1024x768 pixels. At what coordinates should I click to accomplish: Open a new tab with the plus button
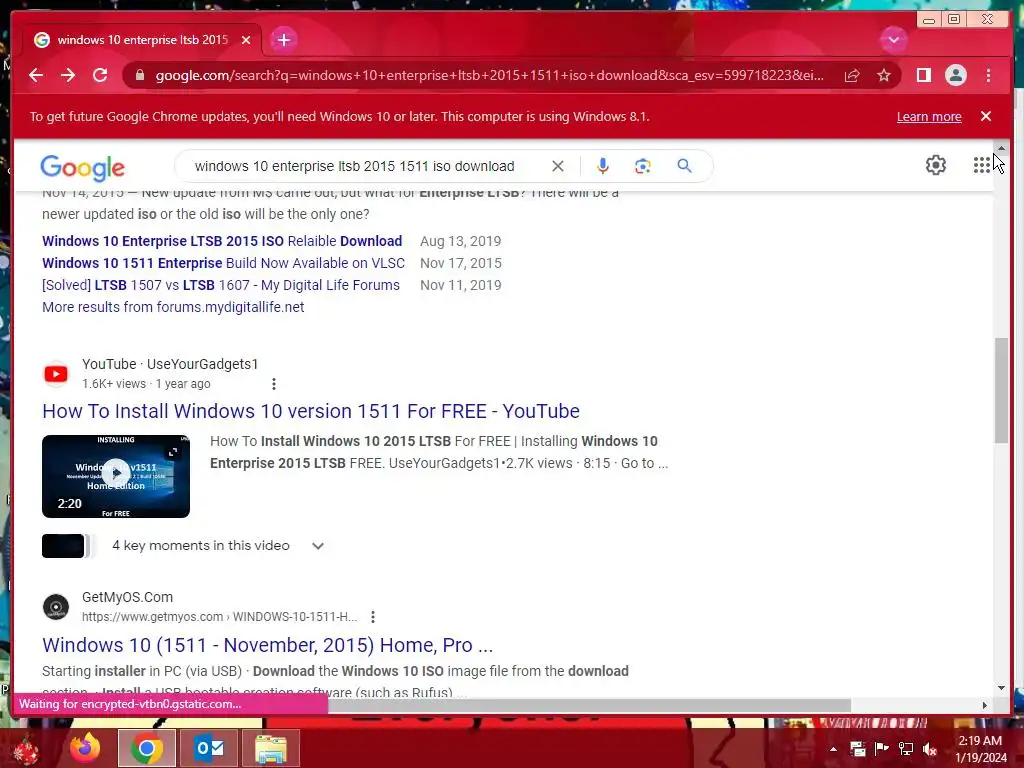[283, 40]
